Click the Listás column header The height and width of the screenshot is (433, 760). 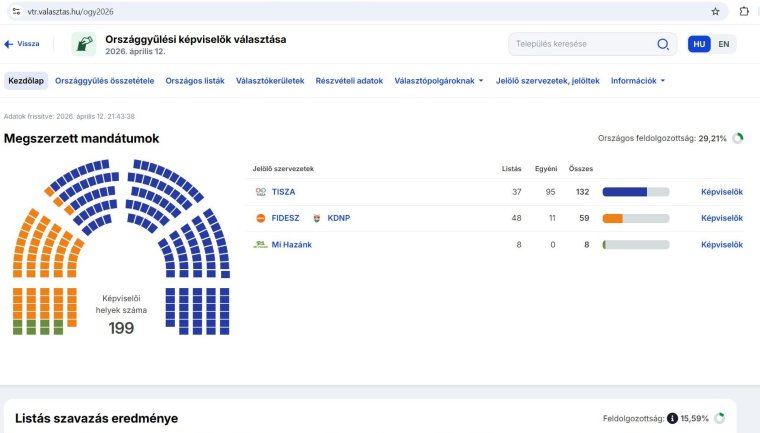tap(511, 169)
